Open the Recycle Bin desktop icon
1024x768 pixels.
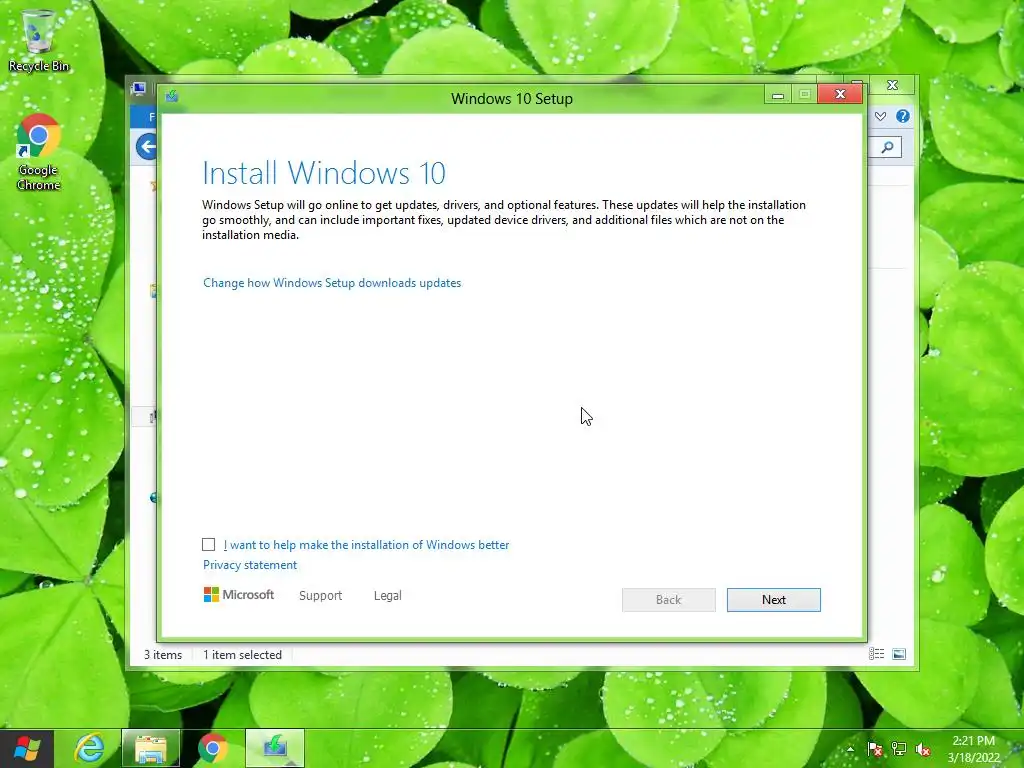pyautogui.click(x=39, y=40)
